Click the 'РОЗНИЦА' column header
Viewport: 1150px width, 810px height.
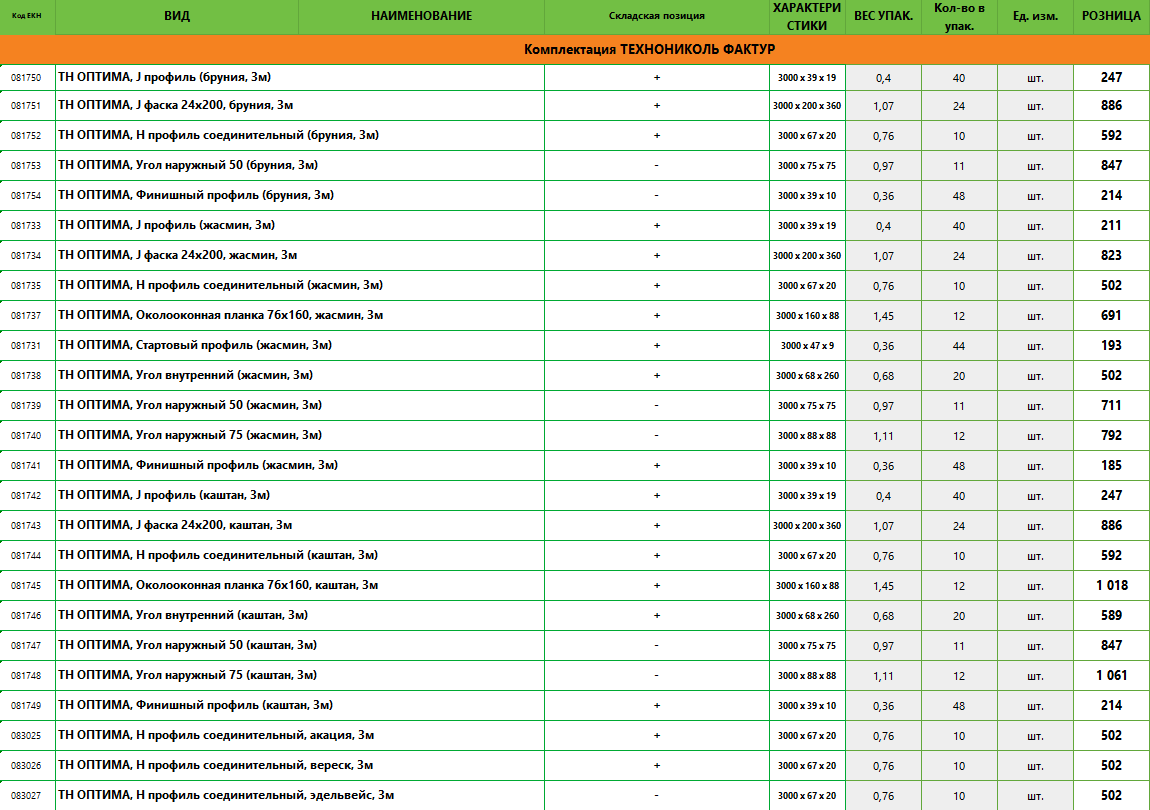coord(1111,15)
